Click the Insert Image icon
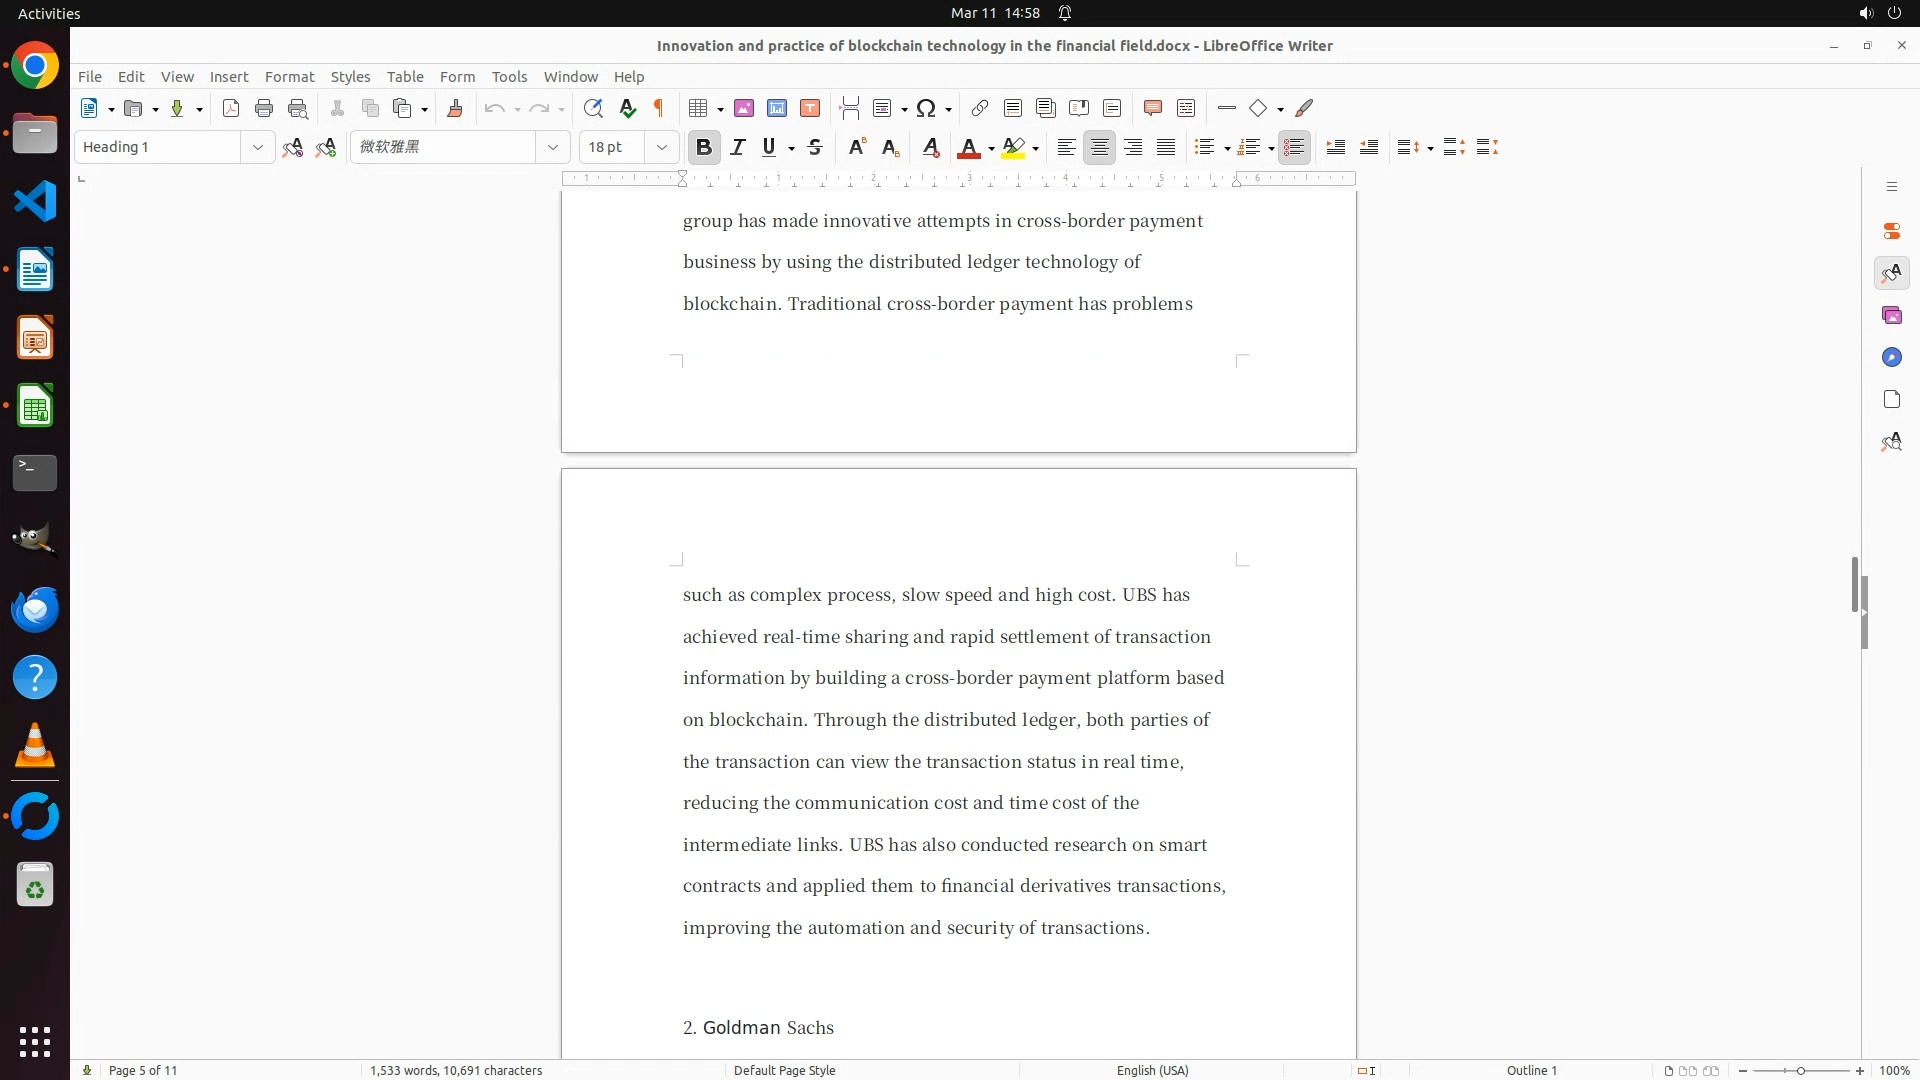Image resolution: width=1920 pixels, height=1080 pixels. click(x=743, y=109)
